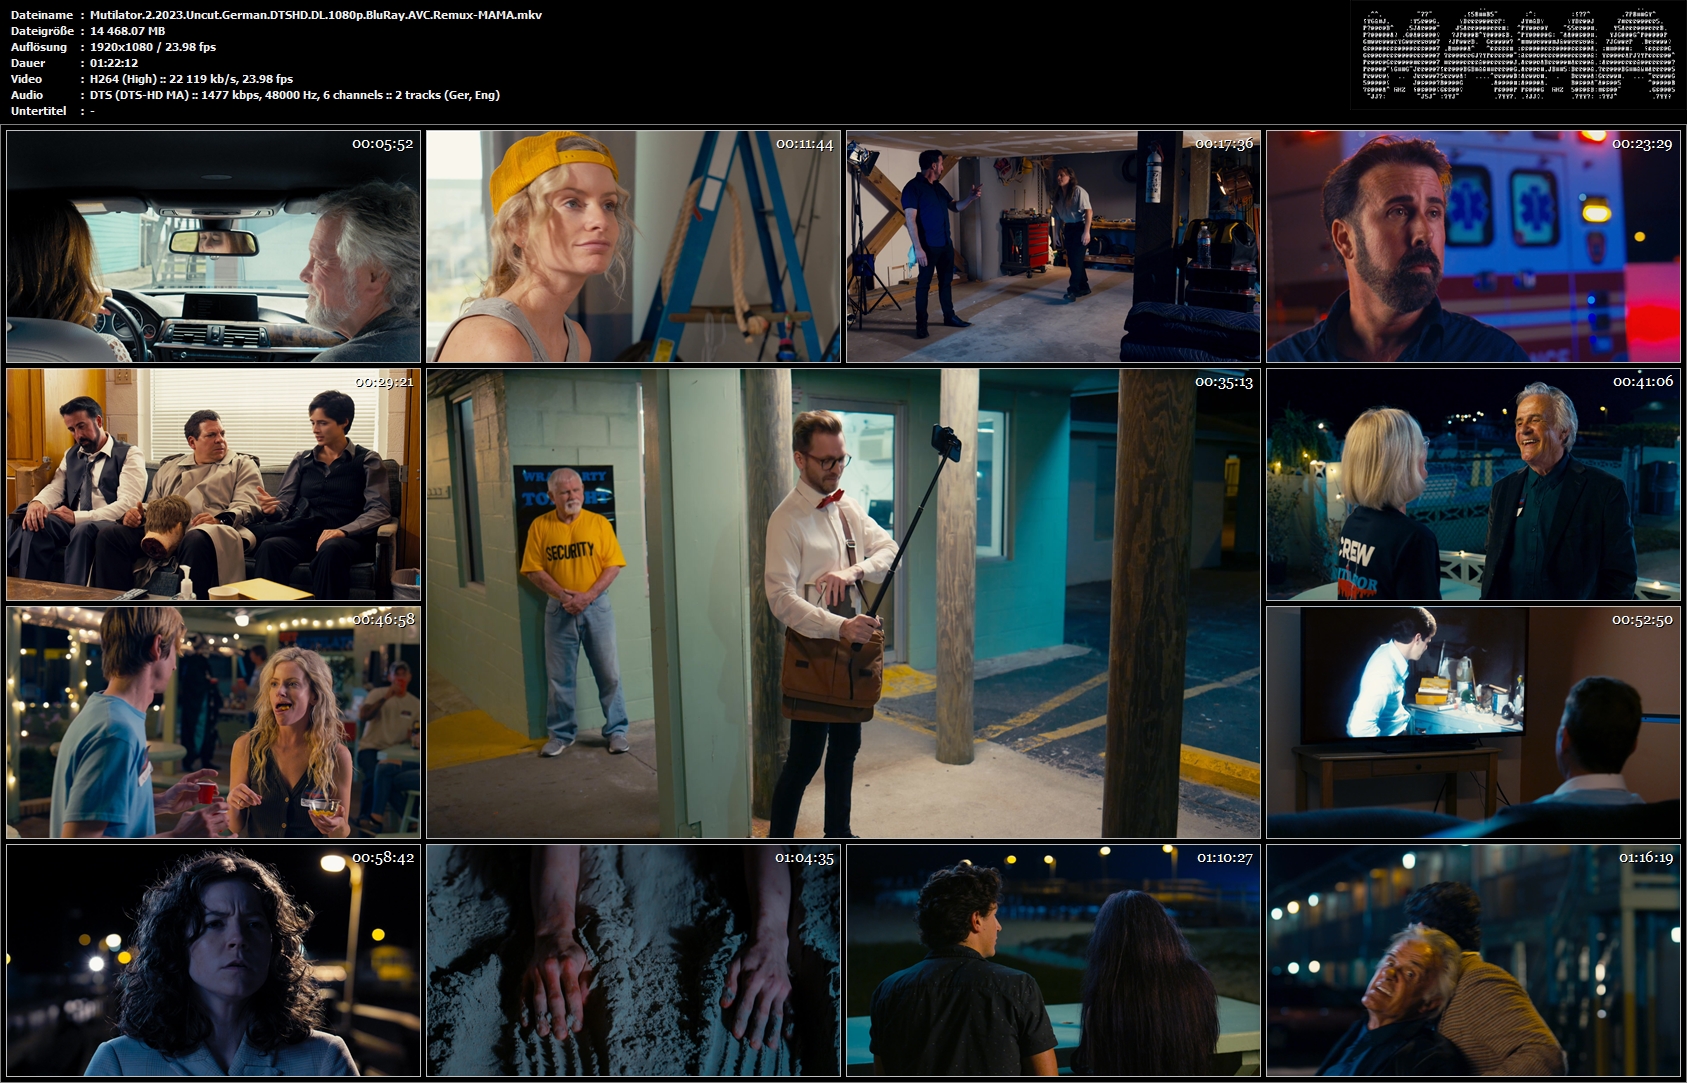Click the thumbnail stamped 01:10:27
The width and height of the screenshot is (1687, 1083).
tap(1053, 960)
